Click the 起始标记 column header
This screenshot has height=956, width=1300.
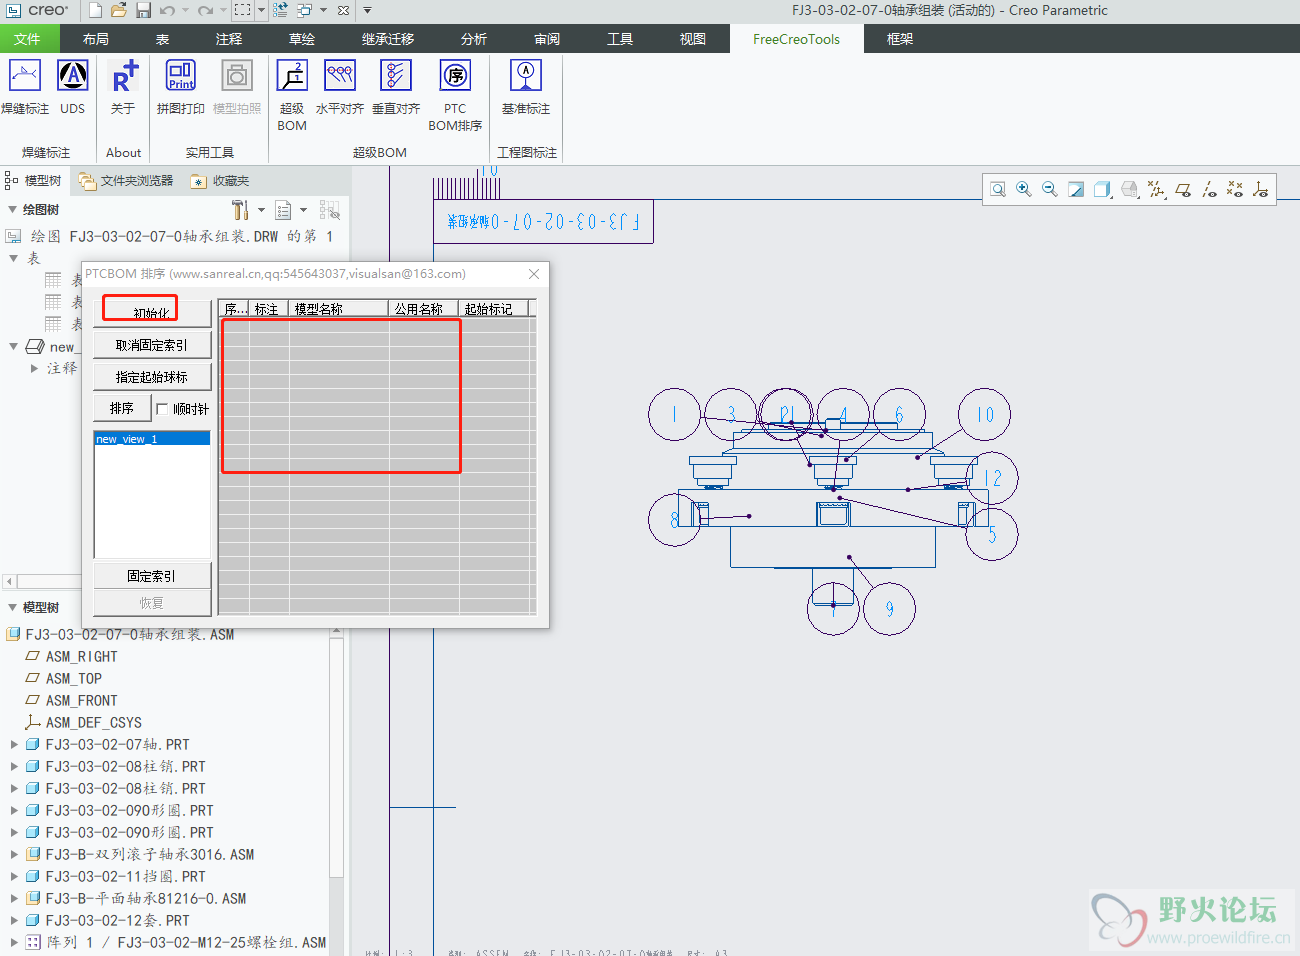493,309
